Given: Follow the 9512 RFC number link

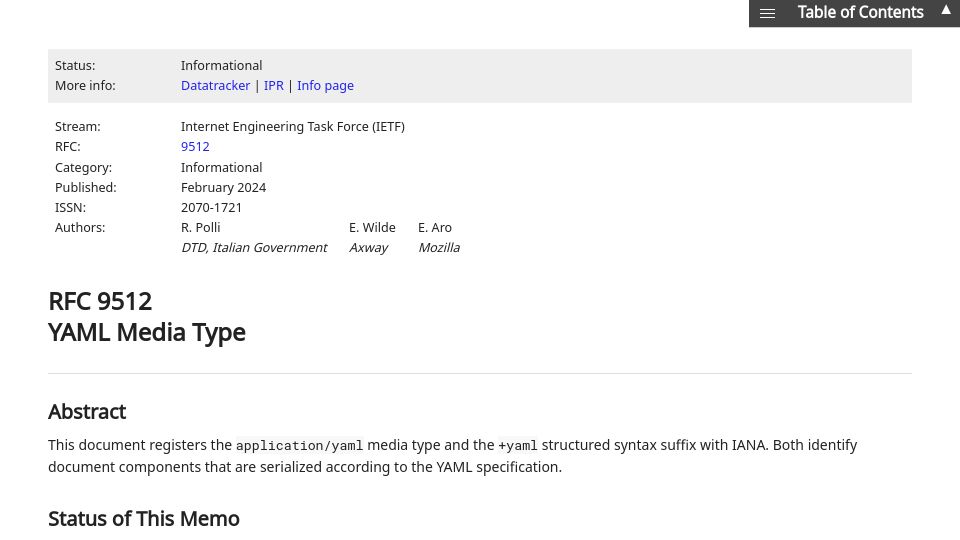Looking at the screenshot, I should [195, 147].
